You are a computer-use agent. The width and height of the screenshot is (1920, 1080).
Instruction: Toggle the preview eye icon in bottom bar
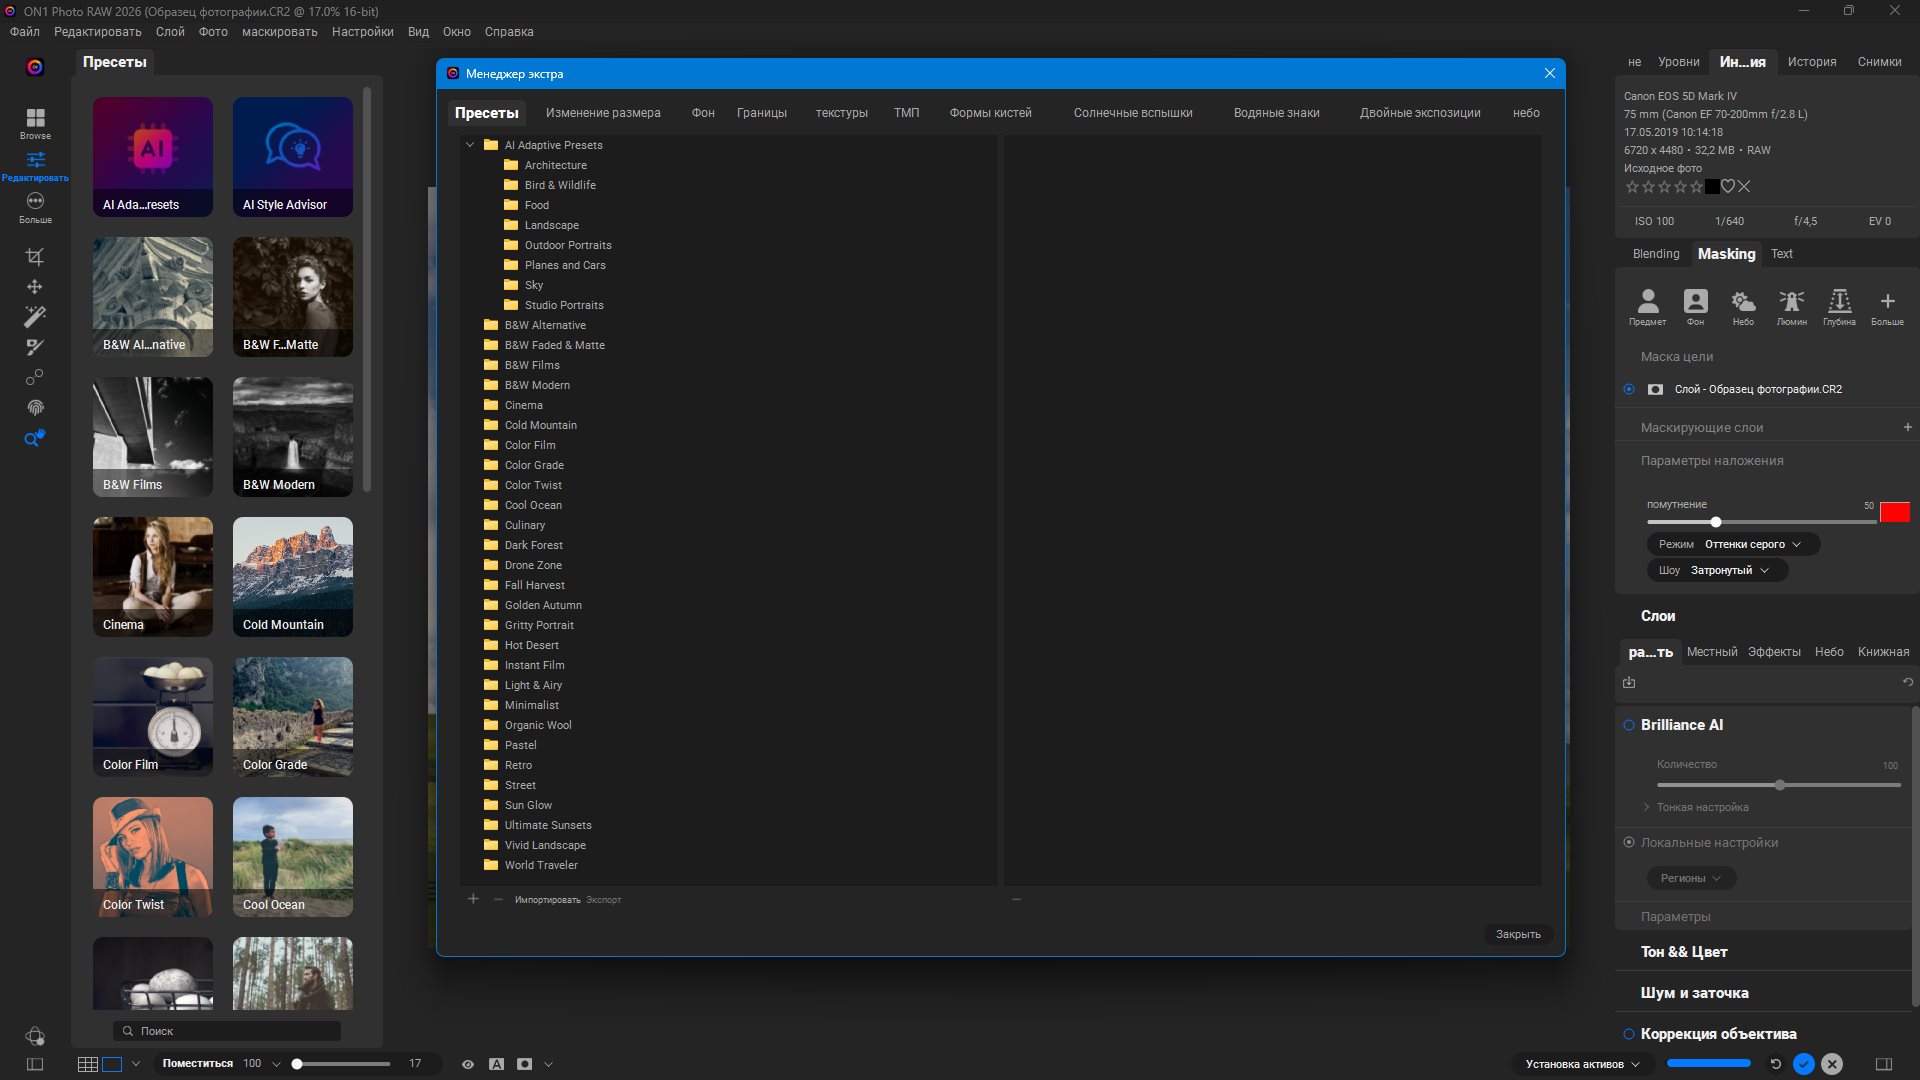[467, 1064]
